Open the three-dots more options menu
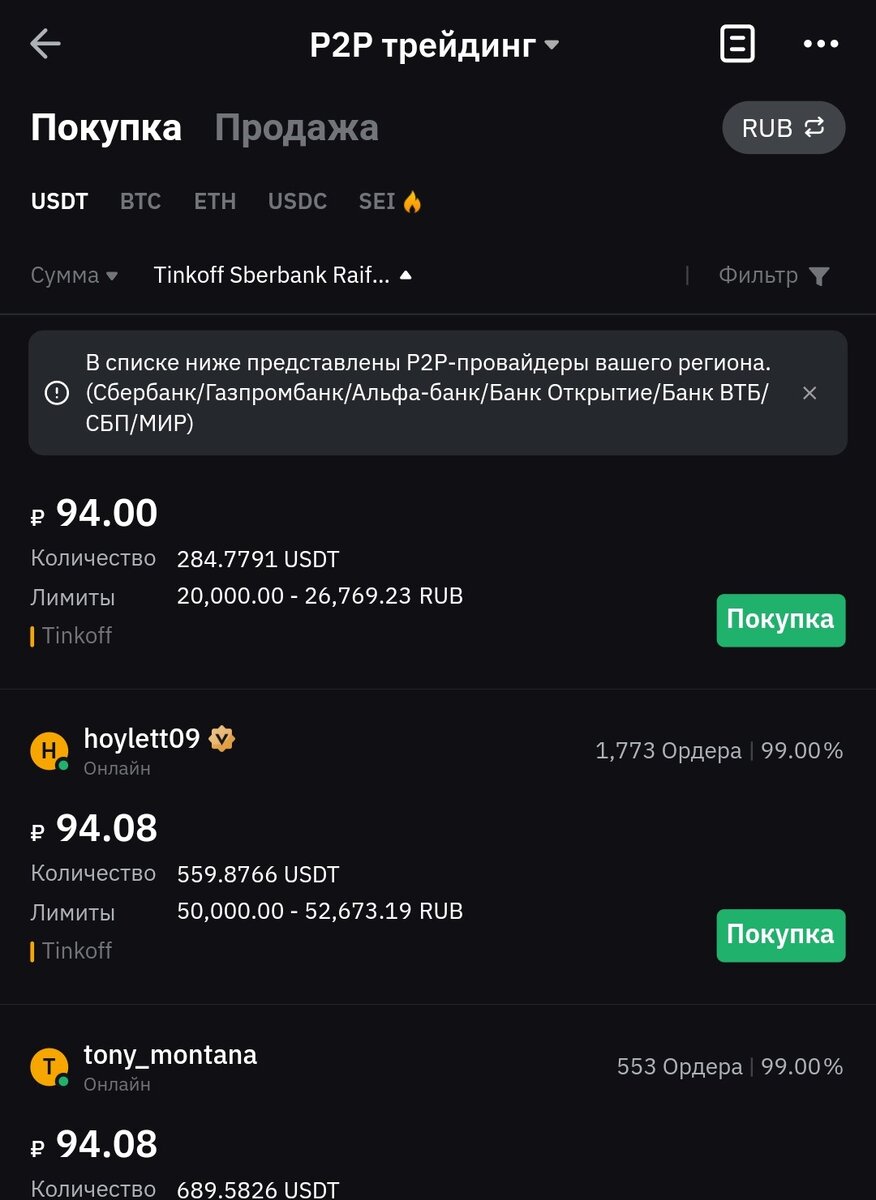The width and height of the screenshot is (876, 1200). pos(821,44)
